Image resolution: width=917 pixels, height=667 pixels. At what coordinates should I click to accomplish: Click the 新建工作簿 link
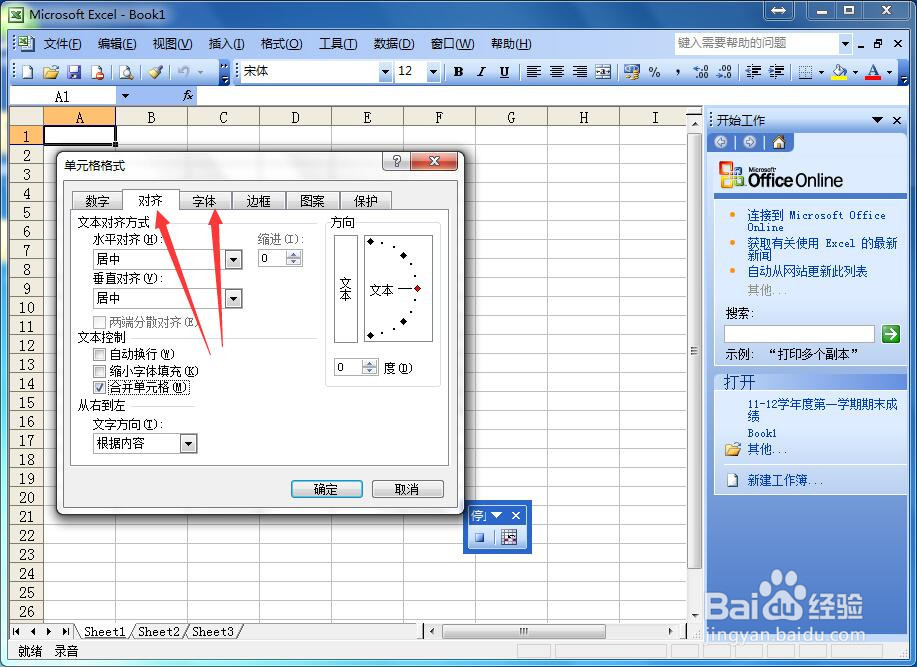(x=784, y=481)
